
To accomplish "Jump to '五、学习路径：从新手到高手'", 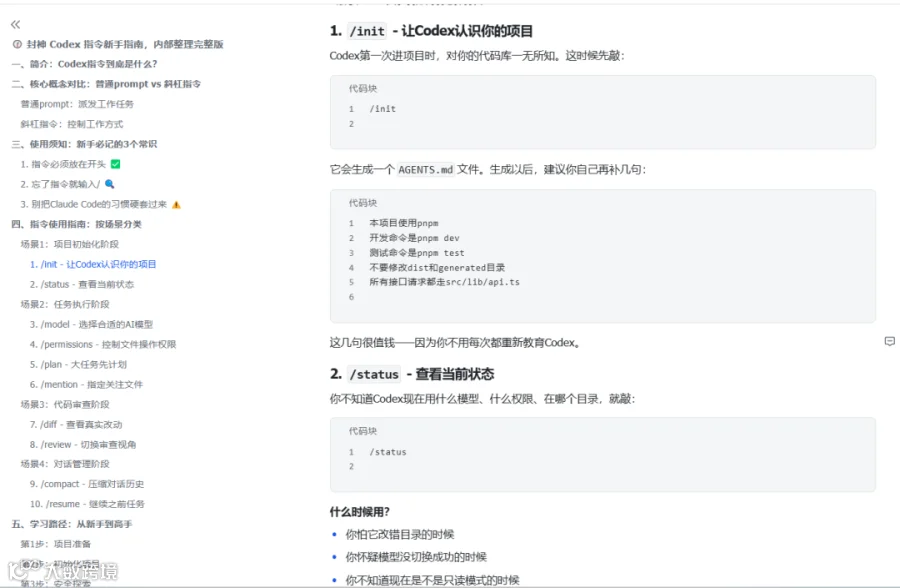I will 72,524.
